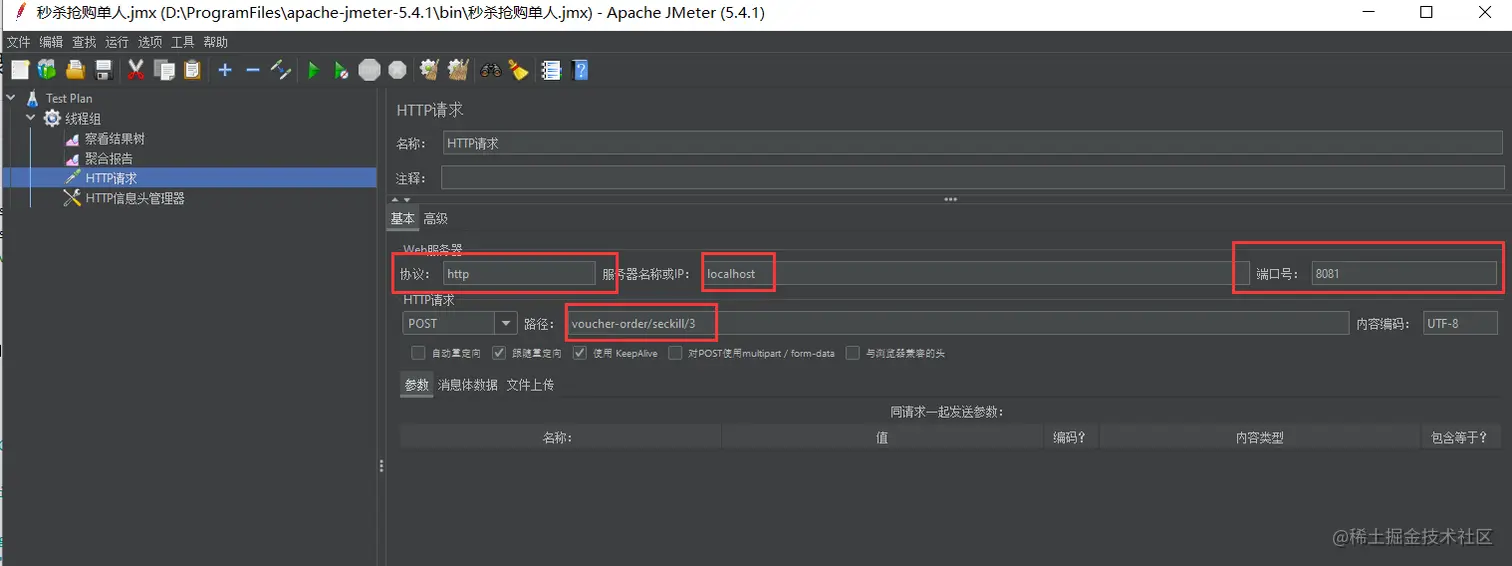Copy using the toolbar copy icon
1512x566 pixels.
point(164,70)
